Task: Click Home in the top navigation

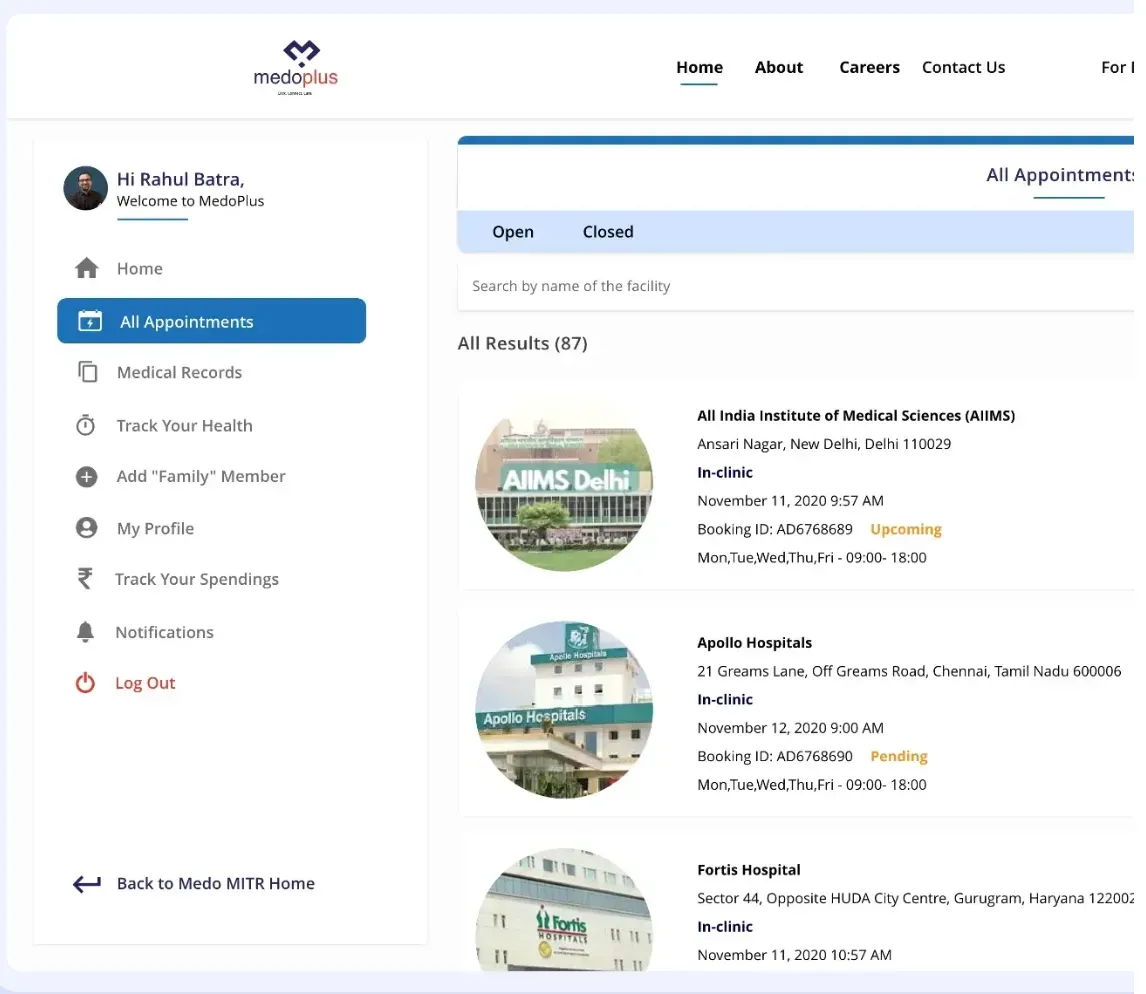Action: pyautogui.click(x=699, y=67)
